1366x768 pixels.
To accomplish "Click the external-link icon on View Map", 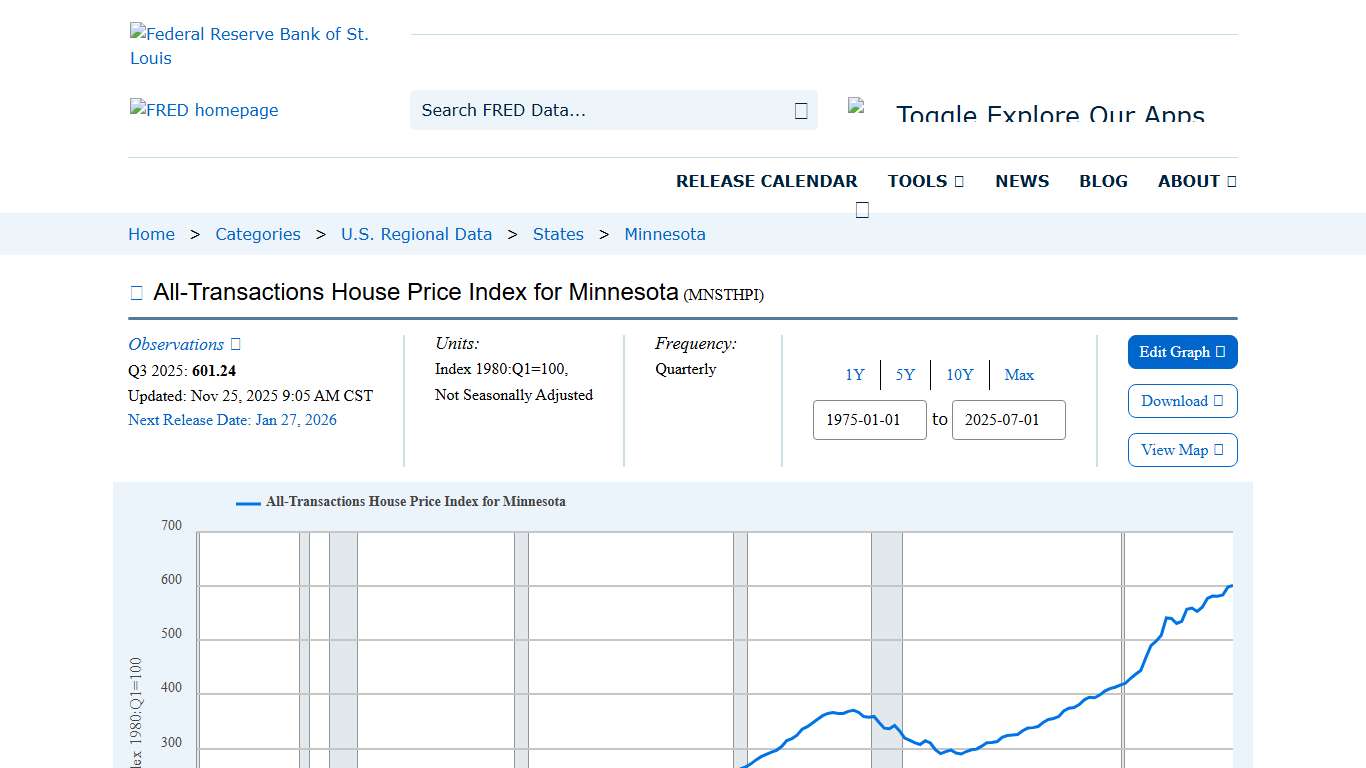I will click(x=1216, y=450).
